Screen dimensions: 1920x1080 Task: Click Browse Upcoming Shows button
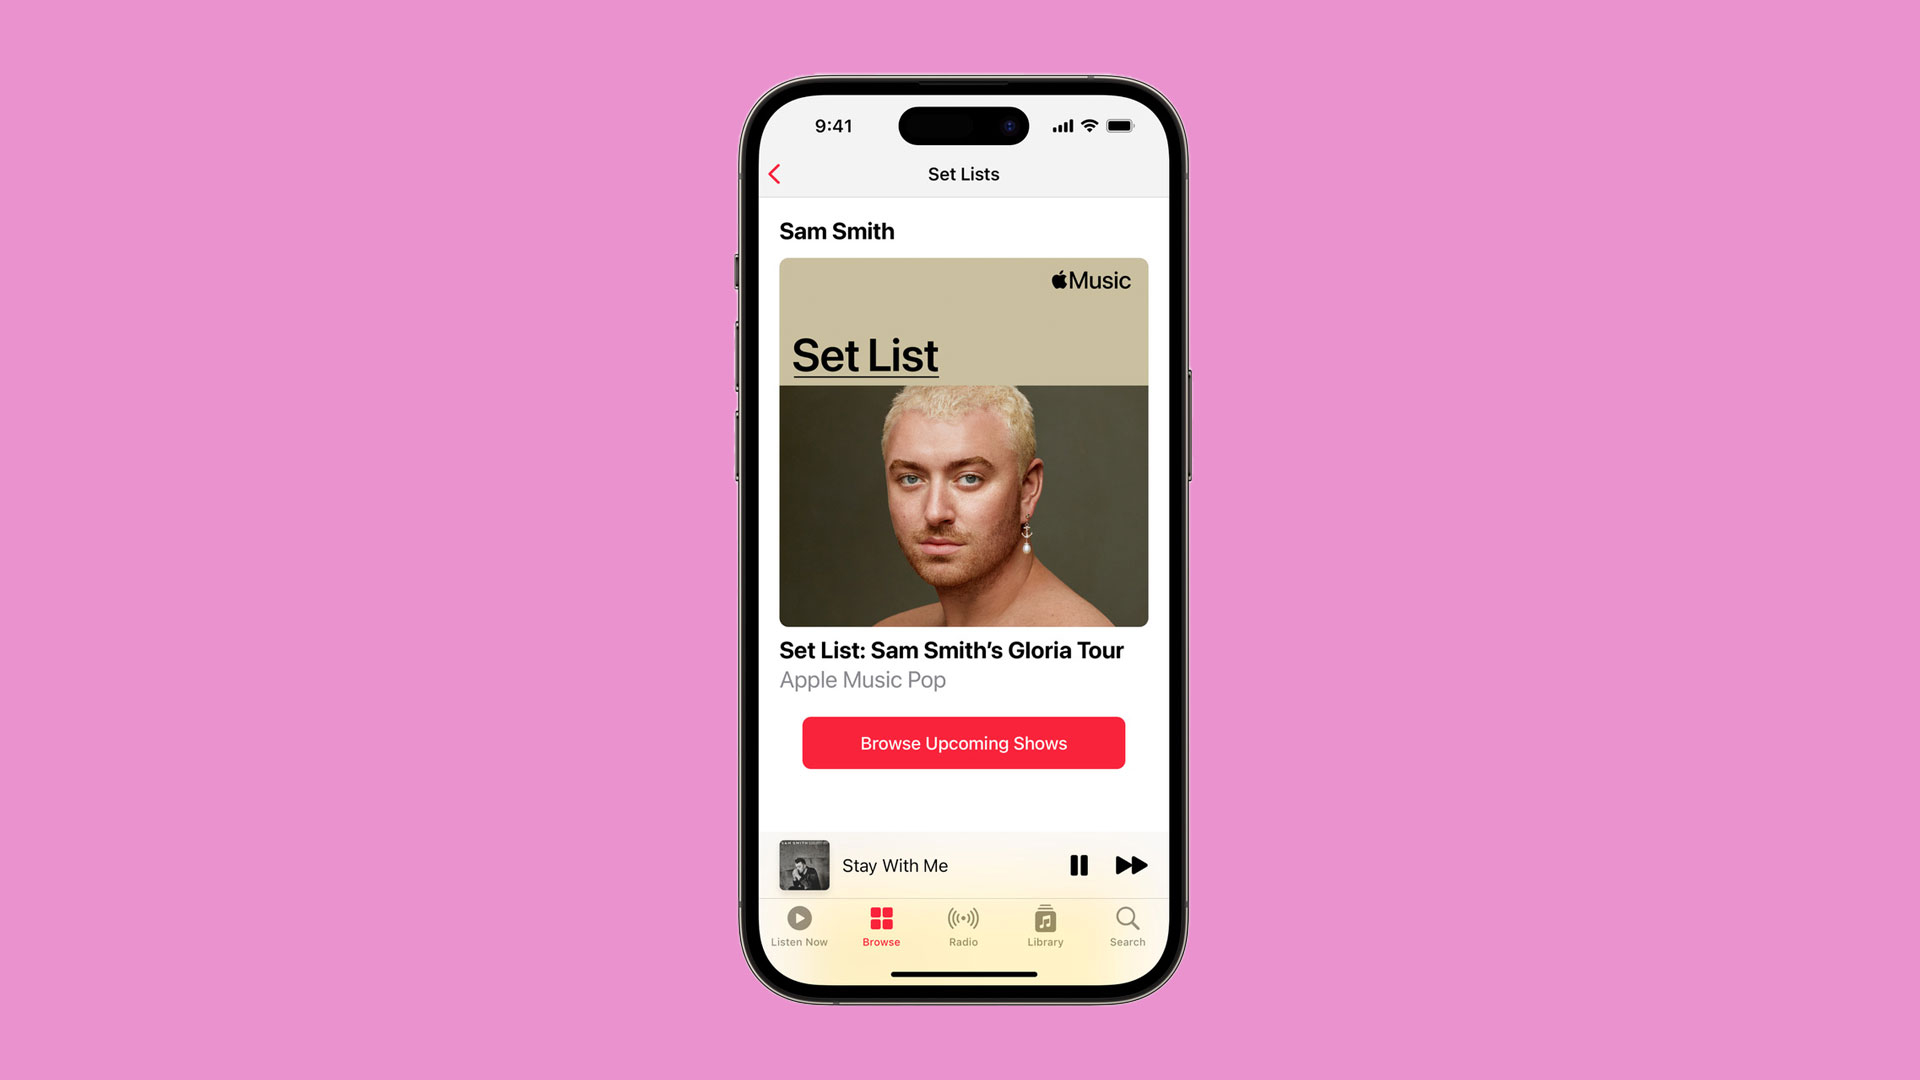tap(963, 742)
